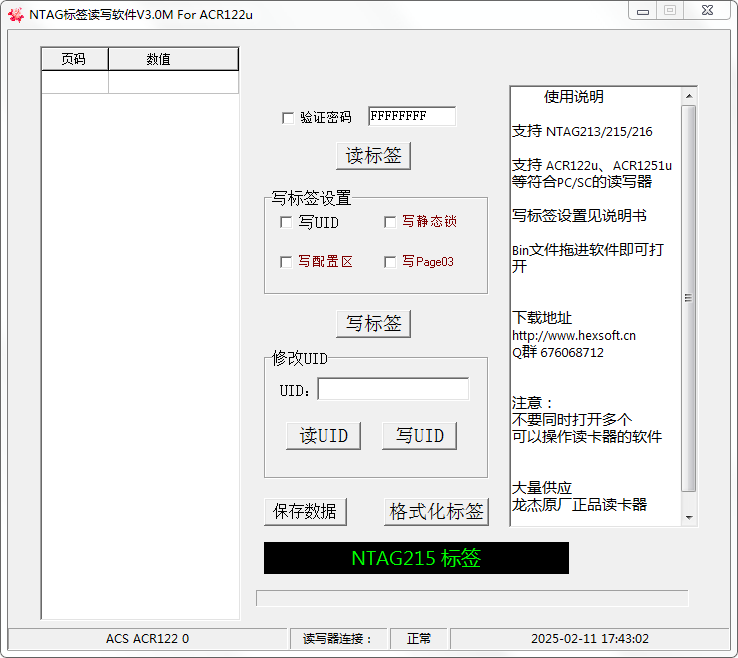Click the 使用说明 heading

[x=574, y=97]
